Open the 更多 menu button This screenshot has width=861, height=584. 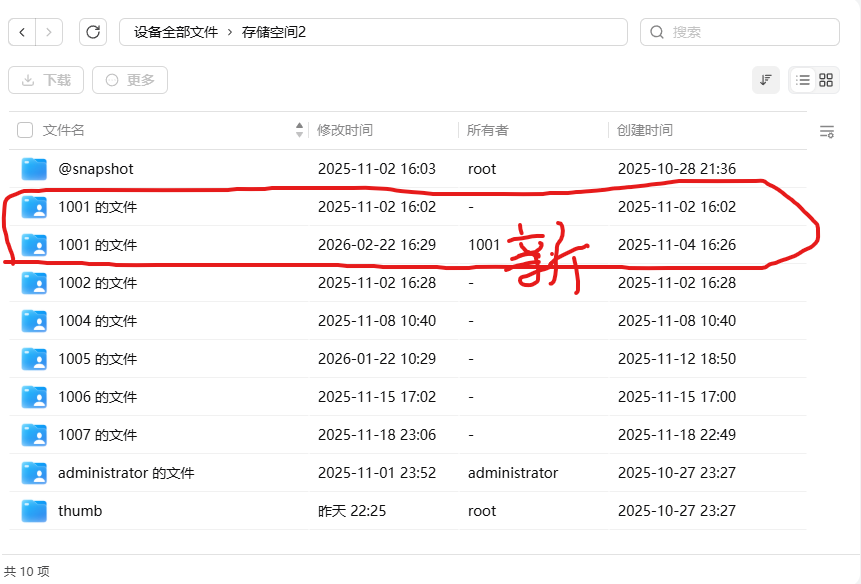tap(130, 80)
